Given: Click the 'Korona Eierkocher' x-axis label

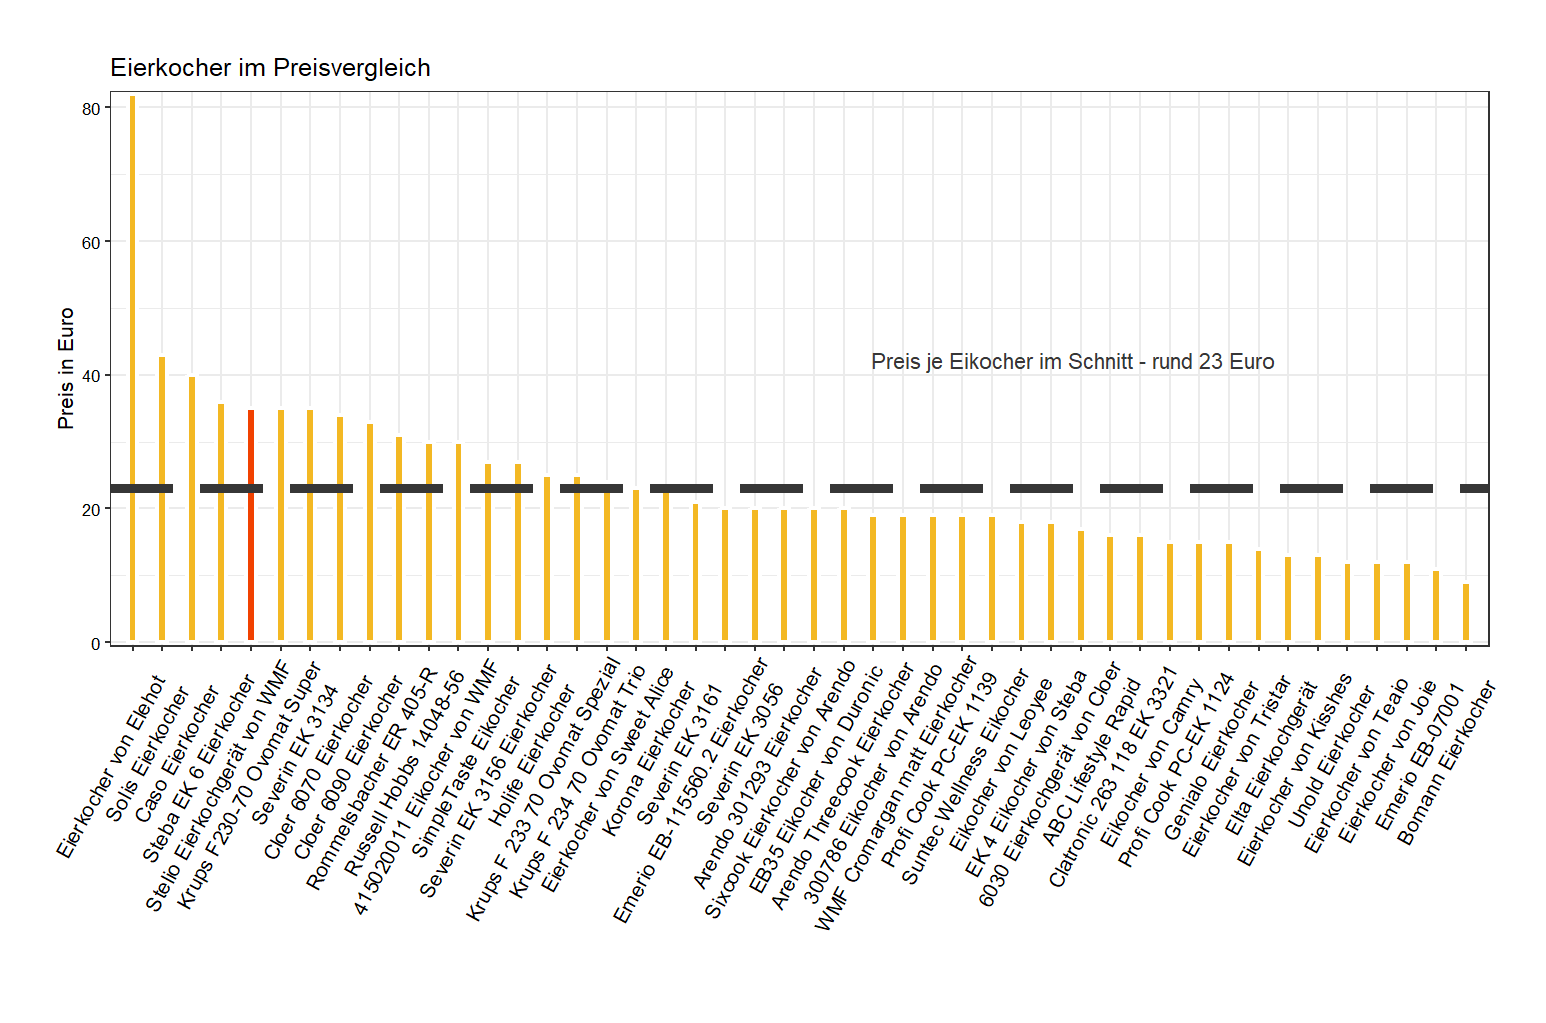Looking at the screenshot, I should pos(650,758).
